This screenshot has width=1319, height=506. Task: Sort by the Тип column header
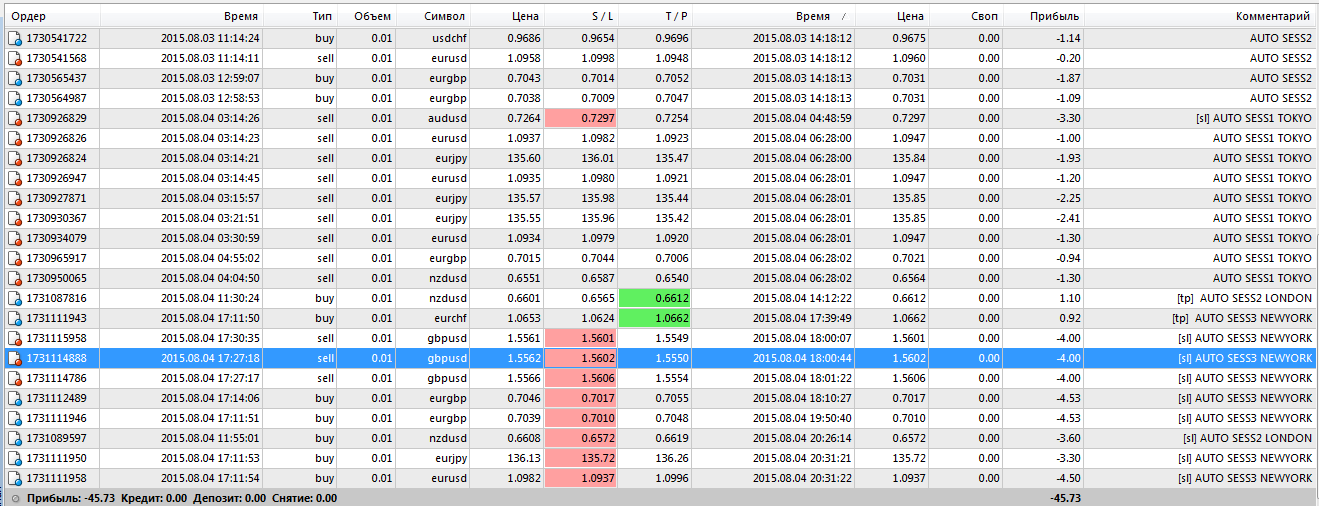coord(300,17)
